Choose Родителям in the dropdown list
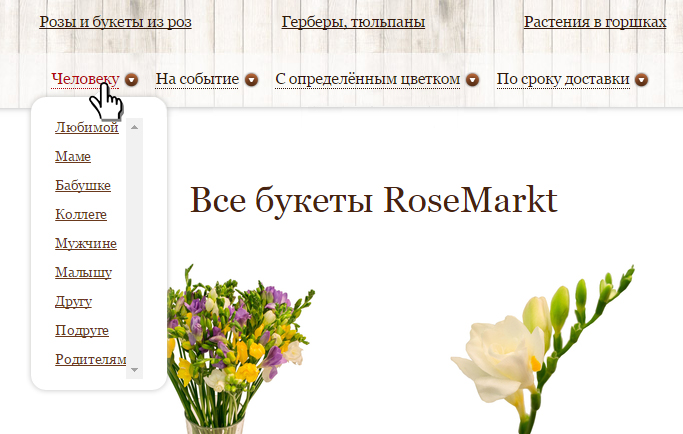 [x=91, y=359]
